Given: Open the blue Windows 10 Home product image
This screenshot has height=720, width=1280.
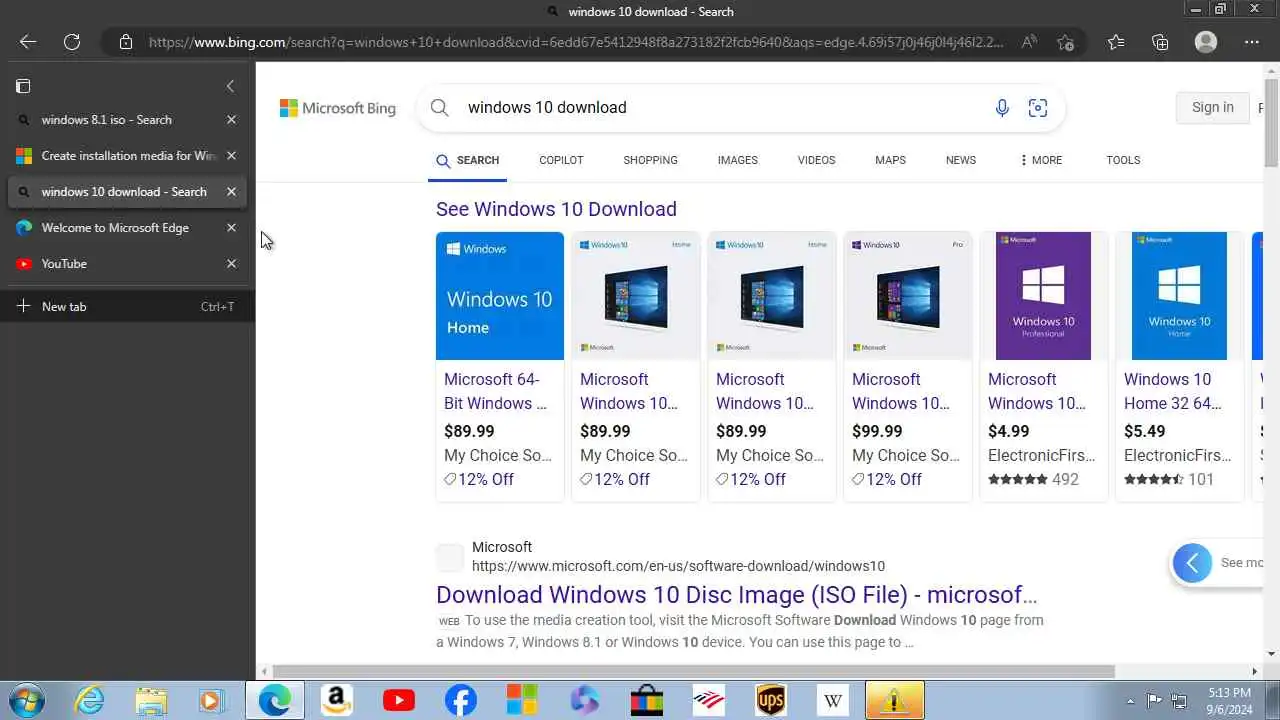Looking at the screenshot, I should [x=500, y=296].
